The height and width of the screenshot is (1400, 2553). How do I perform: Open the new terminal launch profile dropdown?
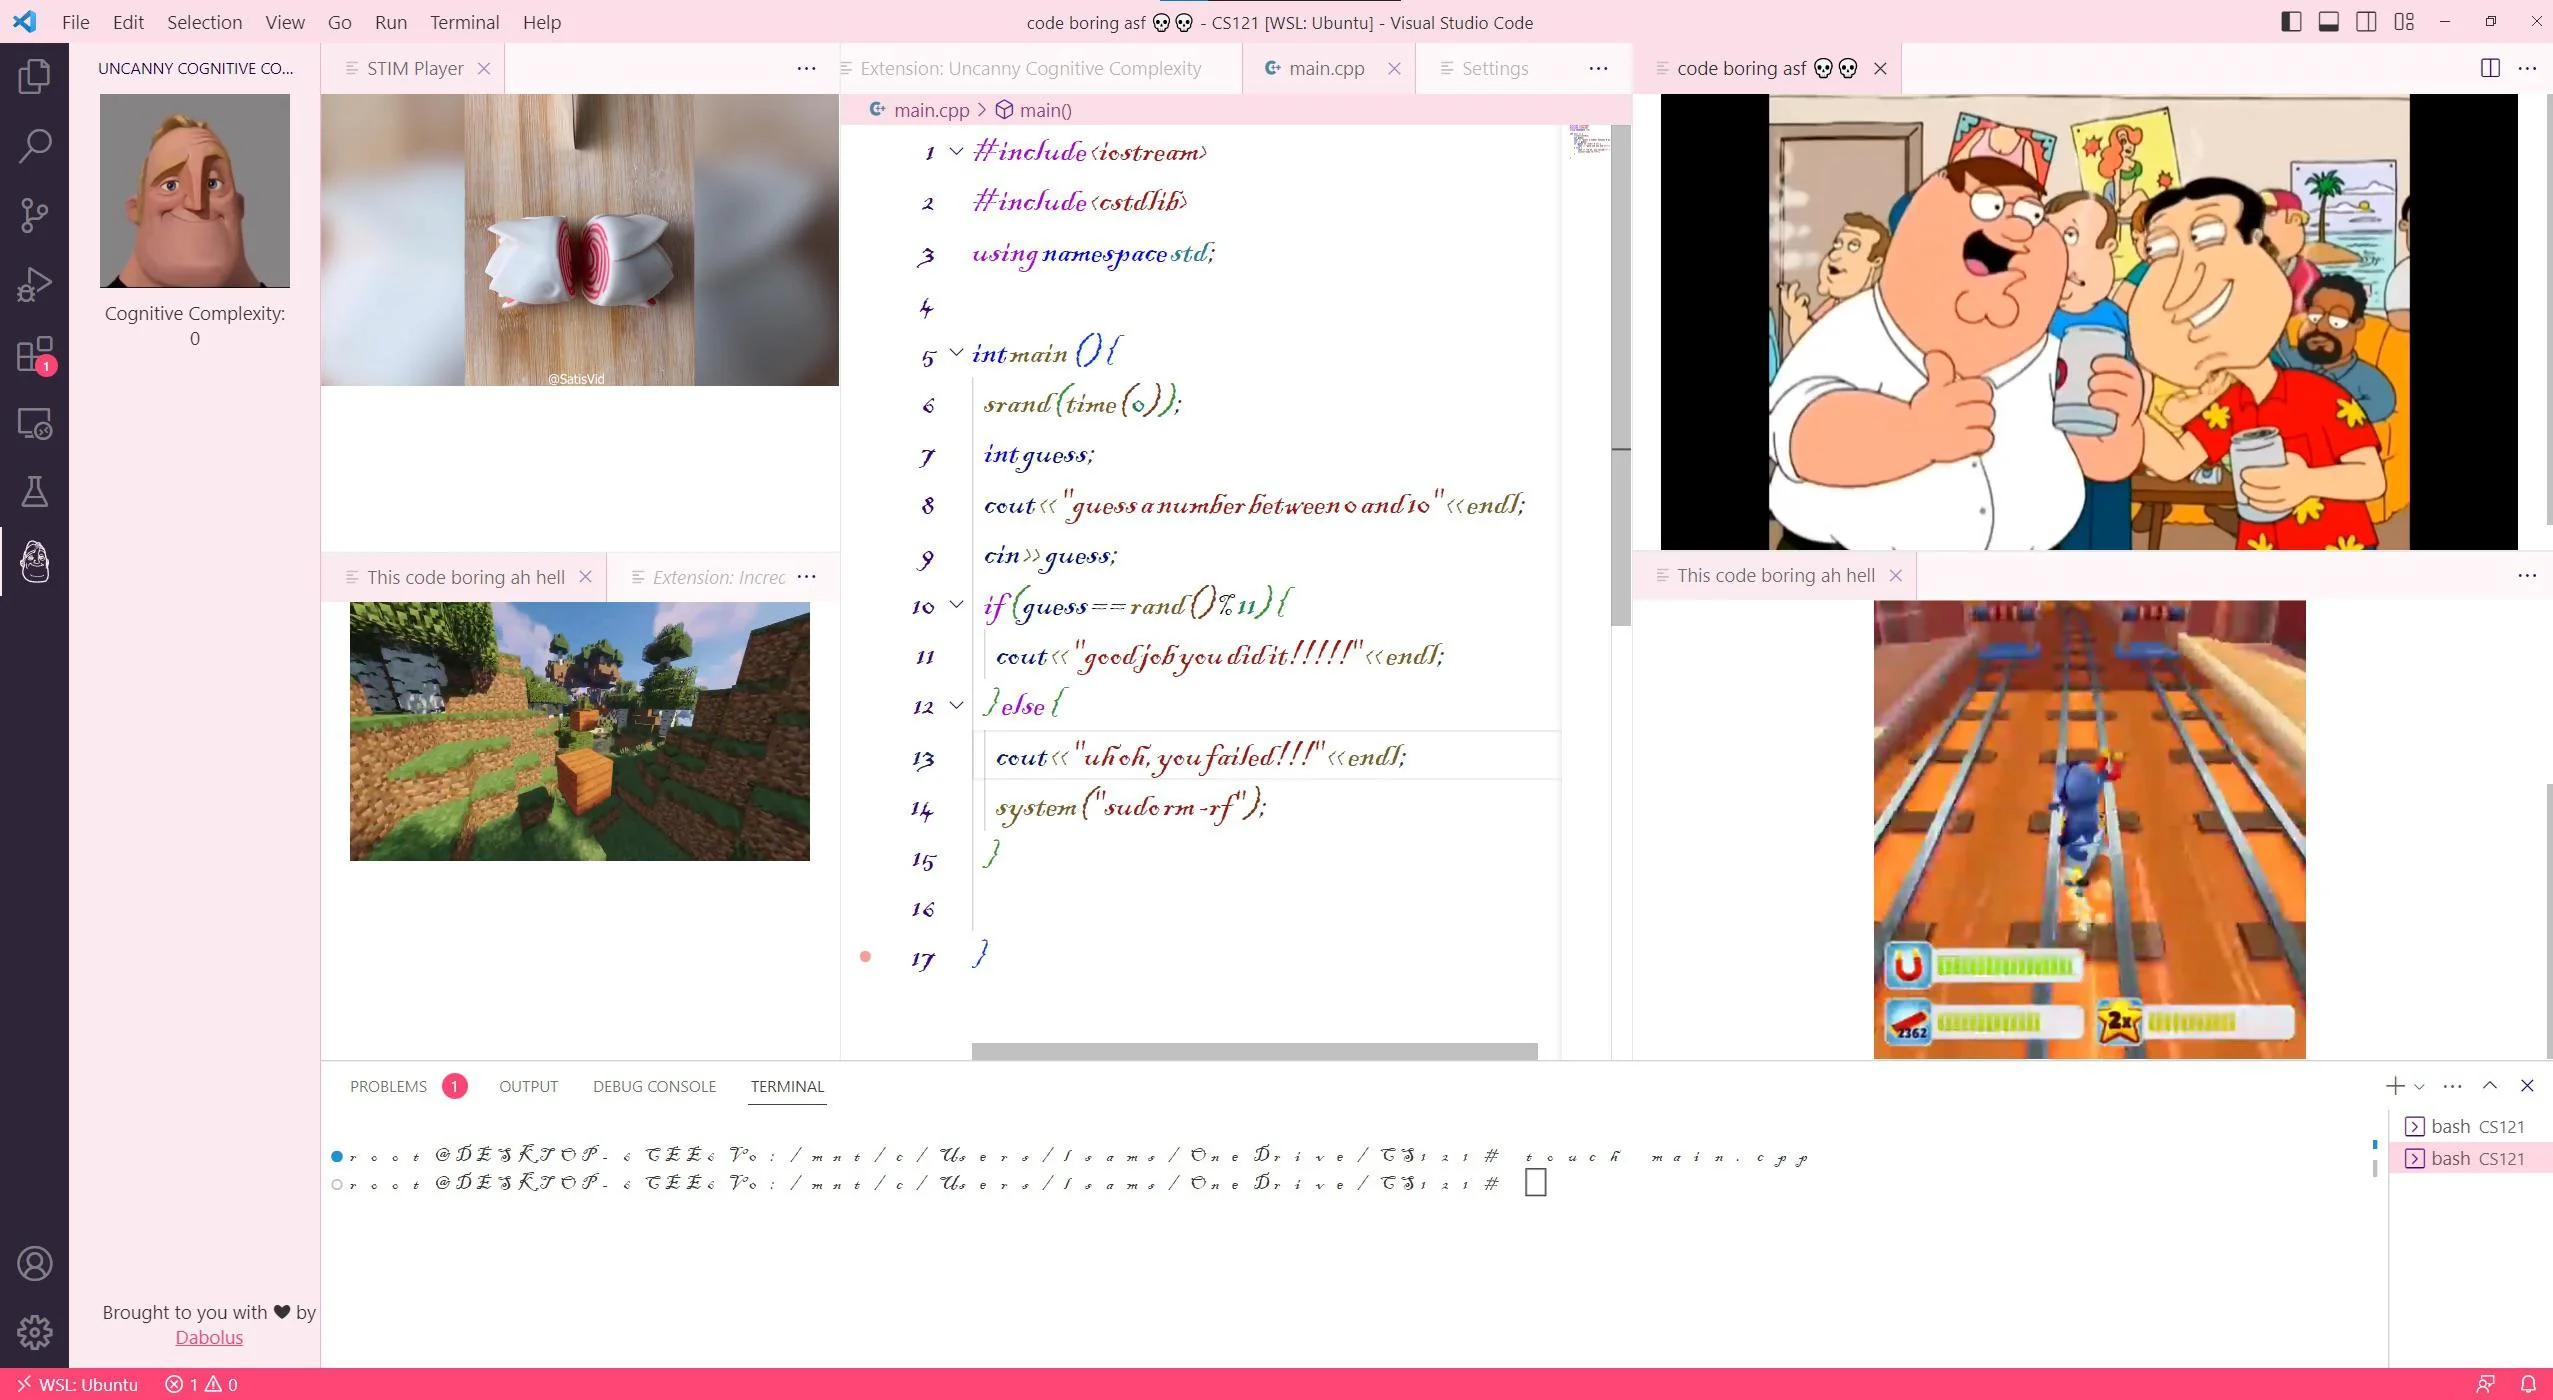2419,1087
